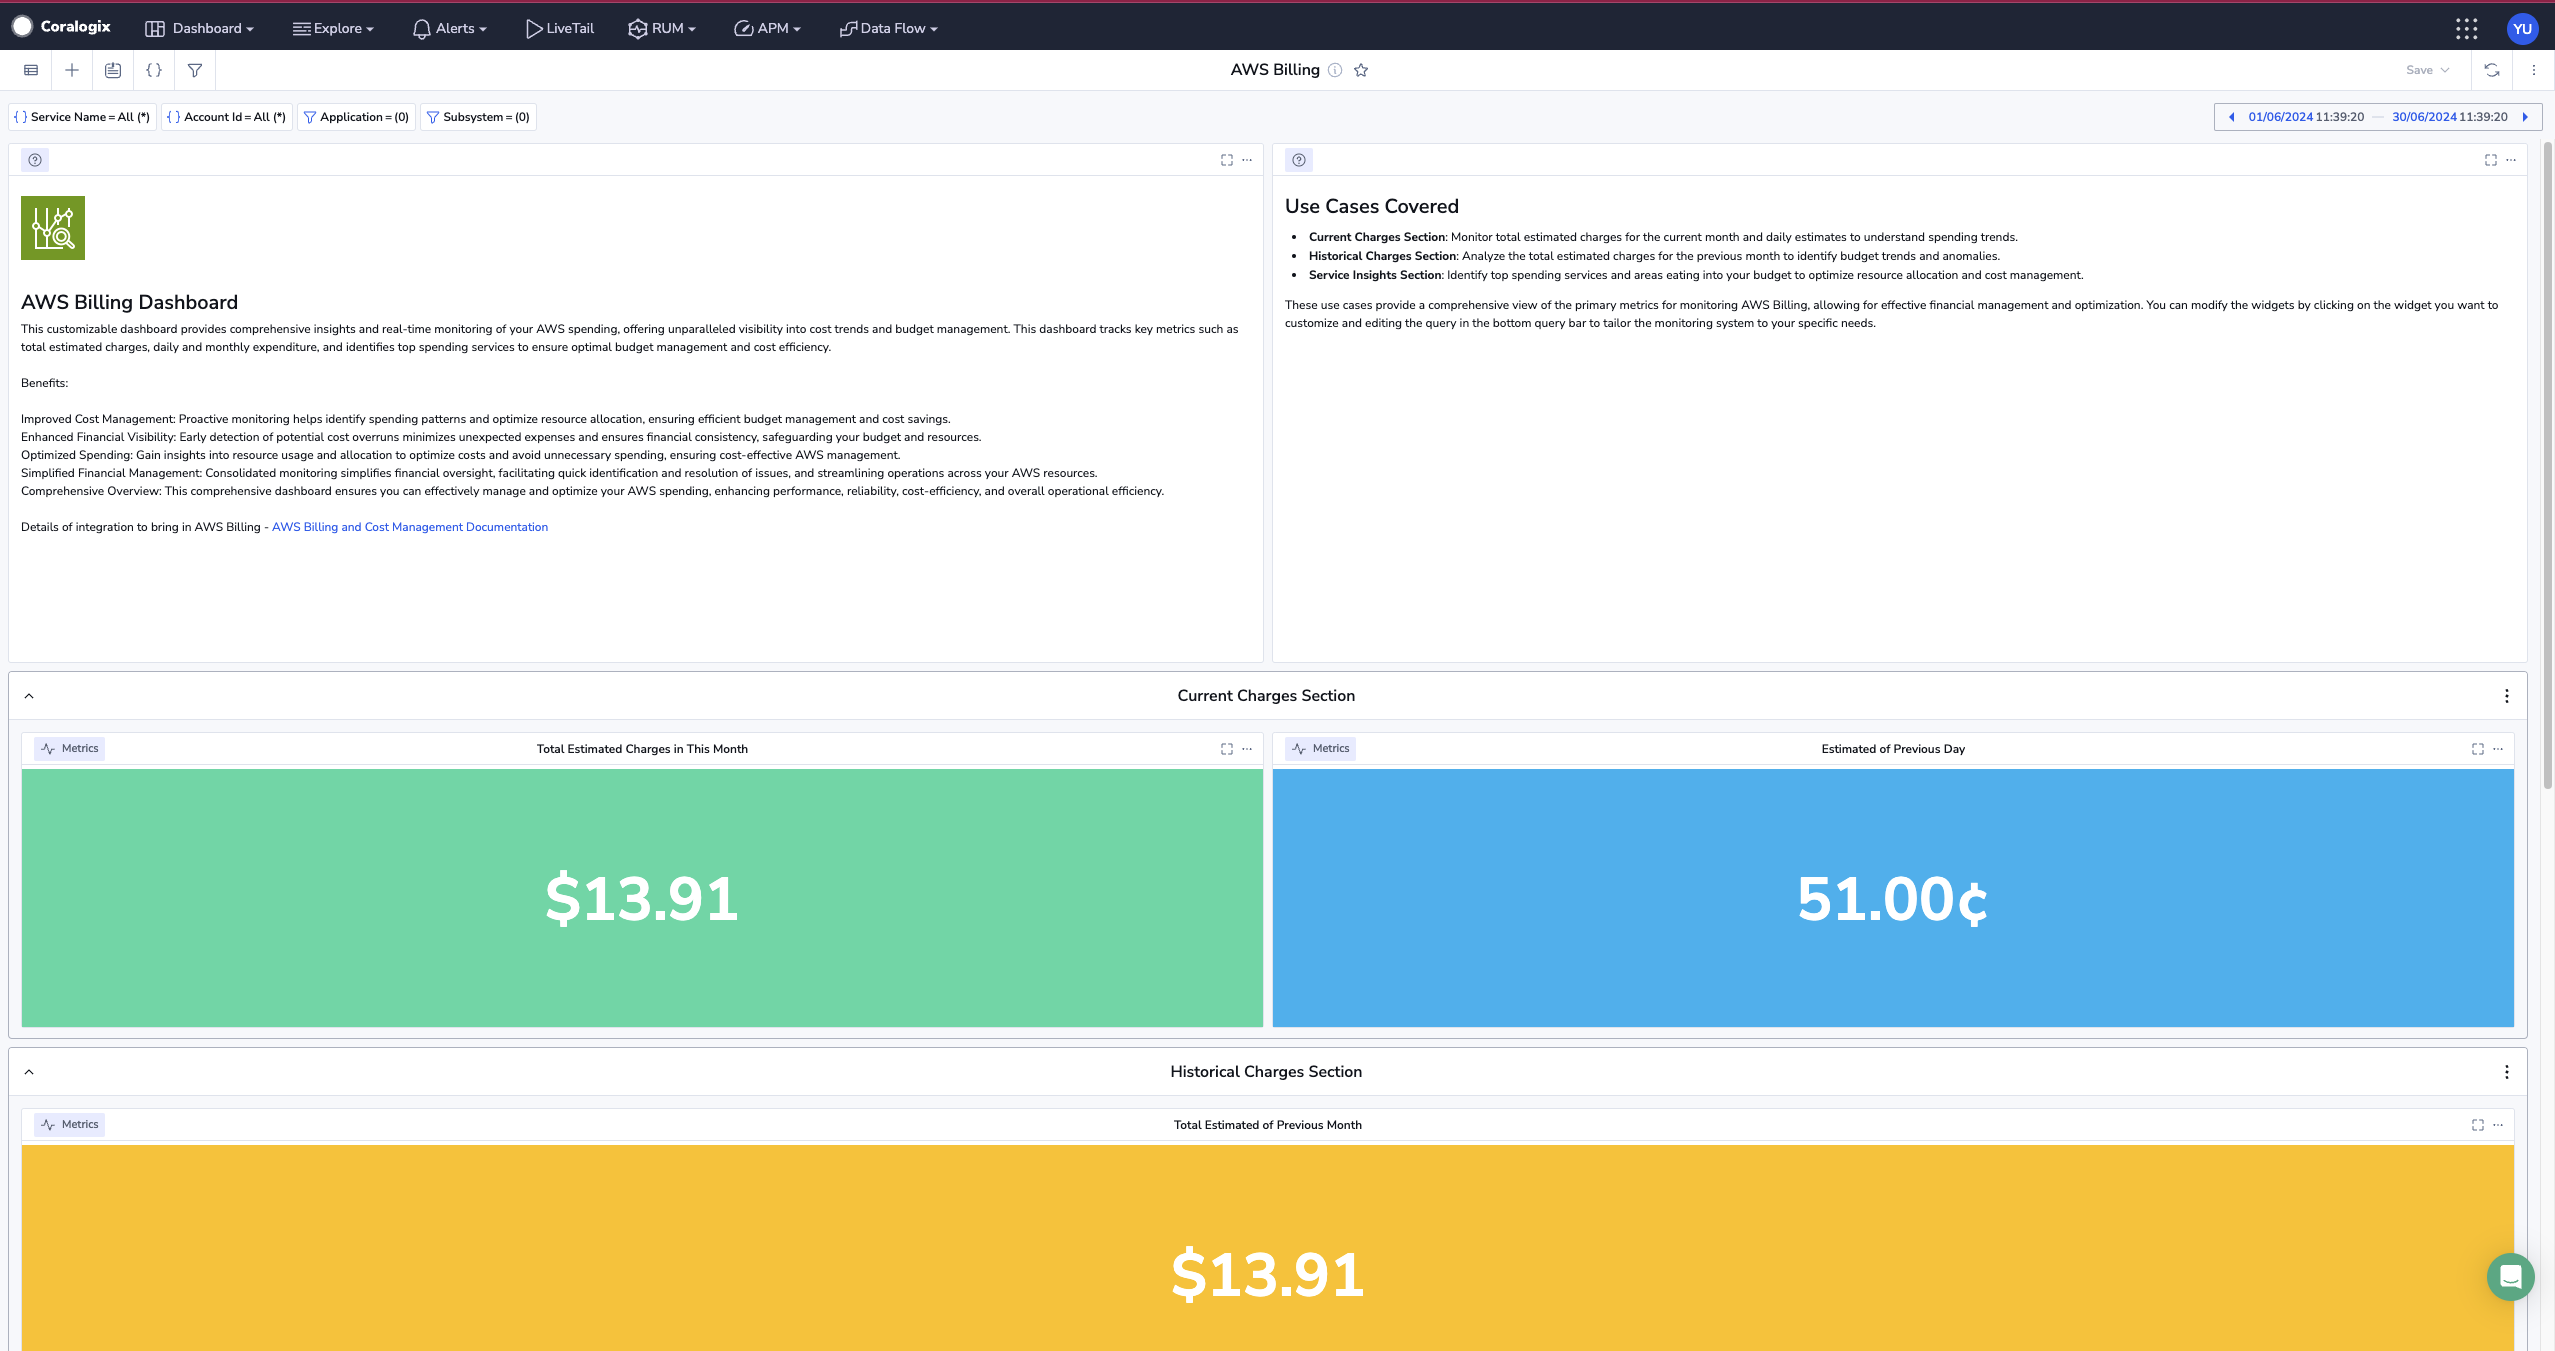This screenshot has height=1351, width=2555.
Task: Open the Subsystem filter
Action: [x=478, y=117]
